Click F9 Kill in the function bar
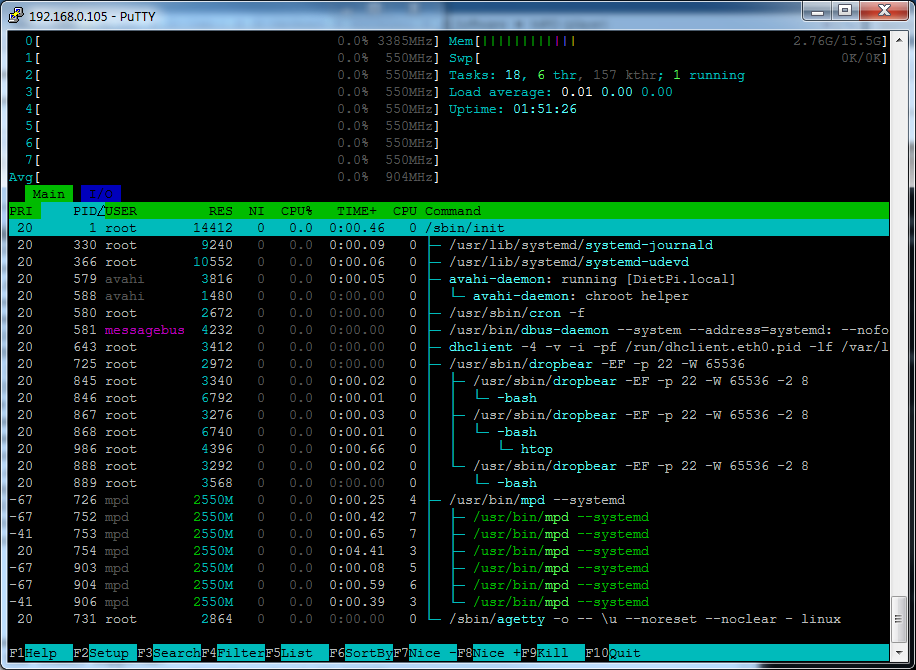This screenshot has width=916, height=670. (553, 653)
